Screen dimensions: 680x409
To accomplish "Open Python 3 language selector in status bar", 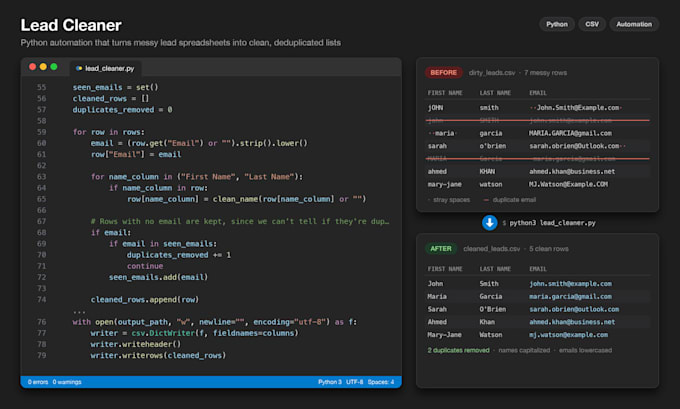I will coord(330,382).
